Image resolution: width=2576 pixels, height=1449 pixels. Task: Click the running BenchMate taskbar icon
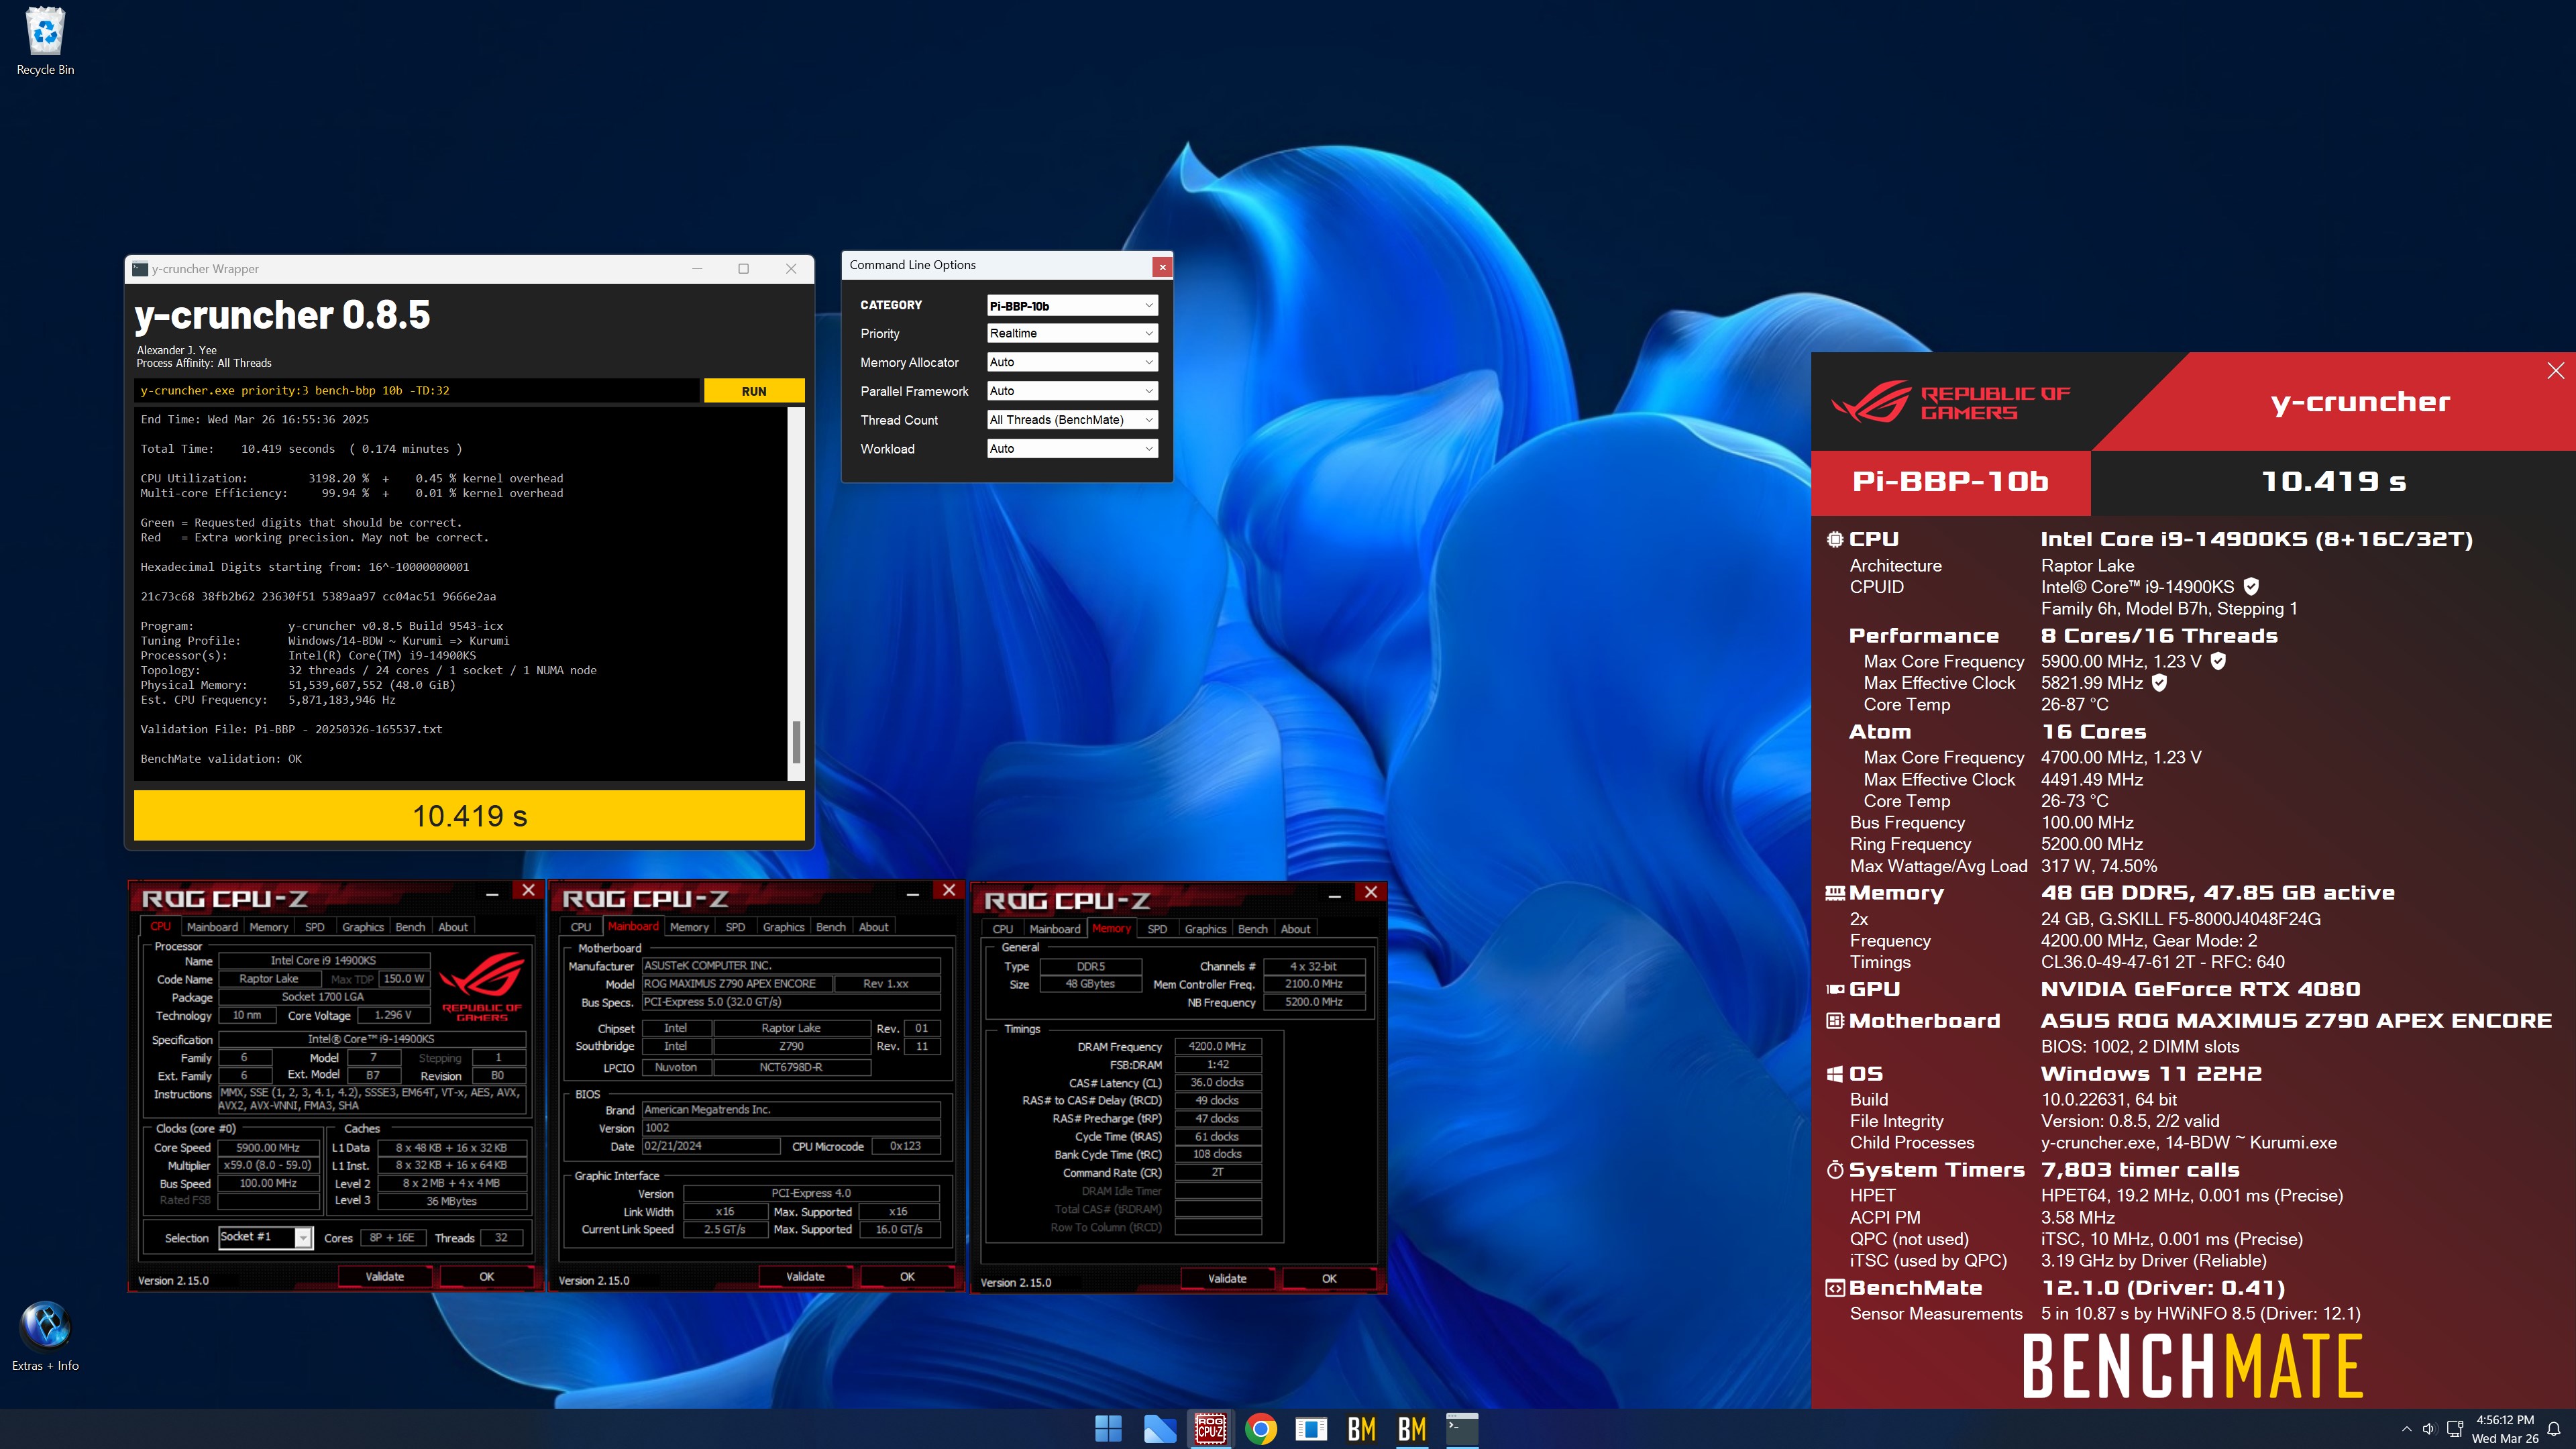click(1412, 1429)
